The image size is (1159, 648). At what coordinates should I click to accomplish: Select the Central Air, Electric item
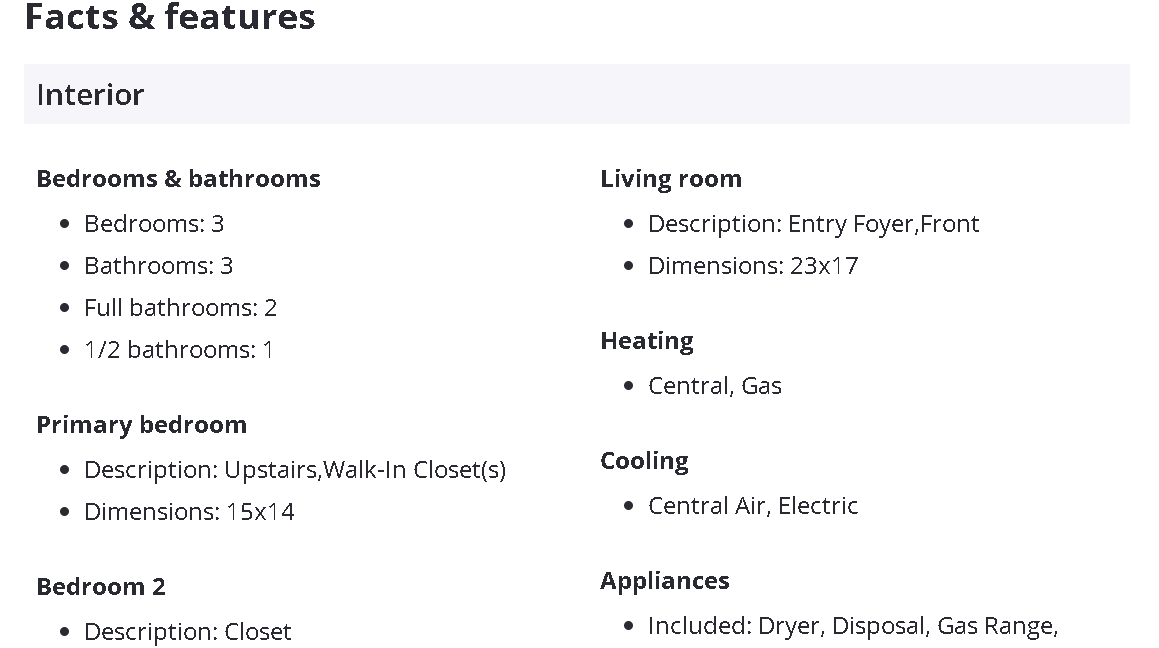coord(753,506)
